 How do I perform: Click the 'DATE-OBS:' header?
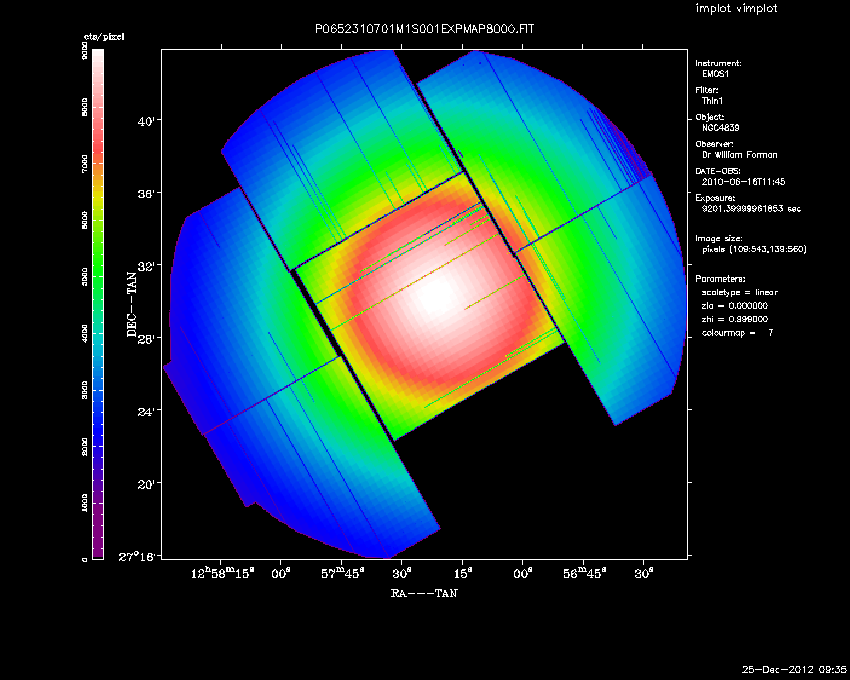tap(718, 171)
